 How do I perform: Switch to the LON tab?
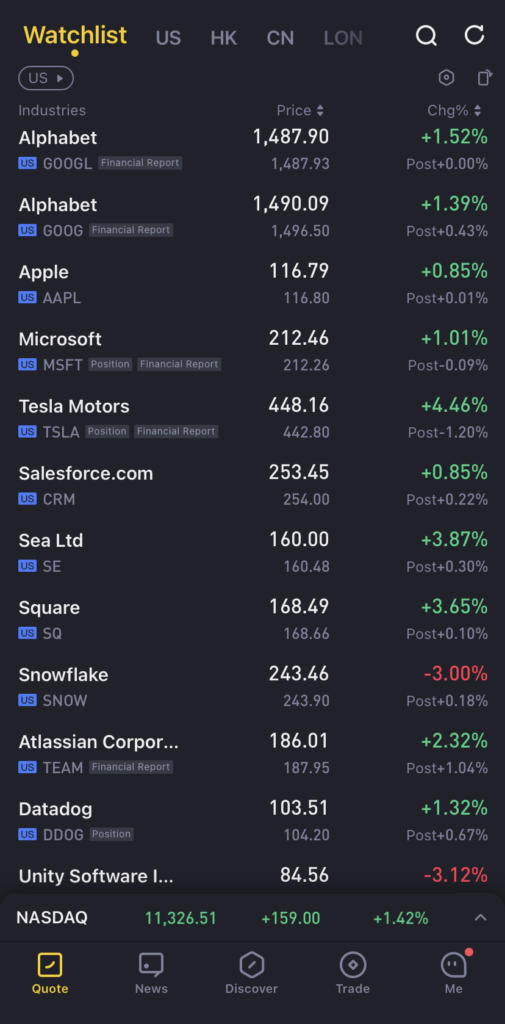click(343, 39)
